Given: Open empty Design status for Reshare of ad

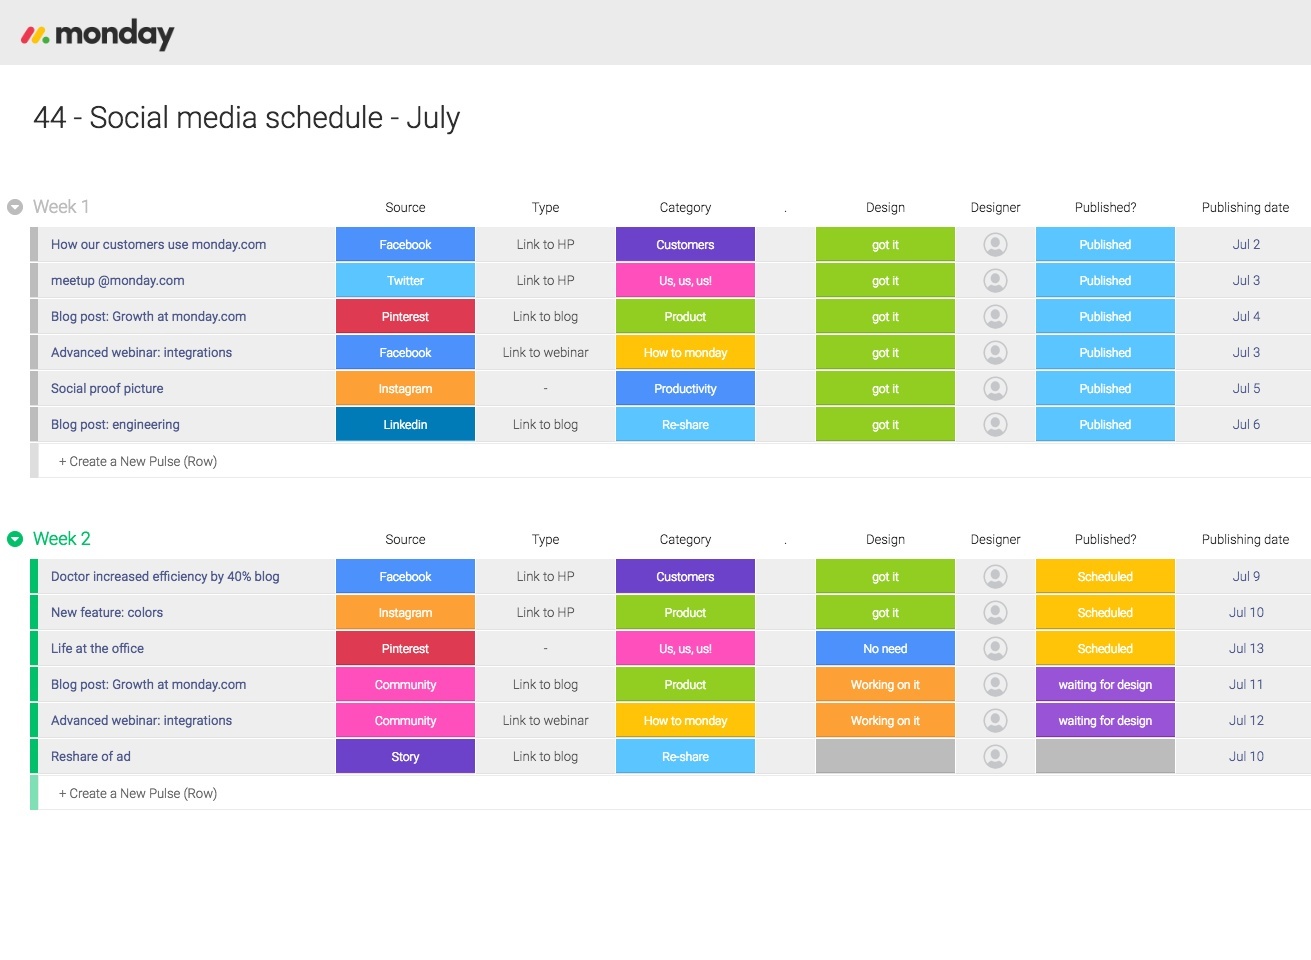Looking at the screenshot, I should click(885, 757).
